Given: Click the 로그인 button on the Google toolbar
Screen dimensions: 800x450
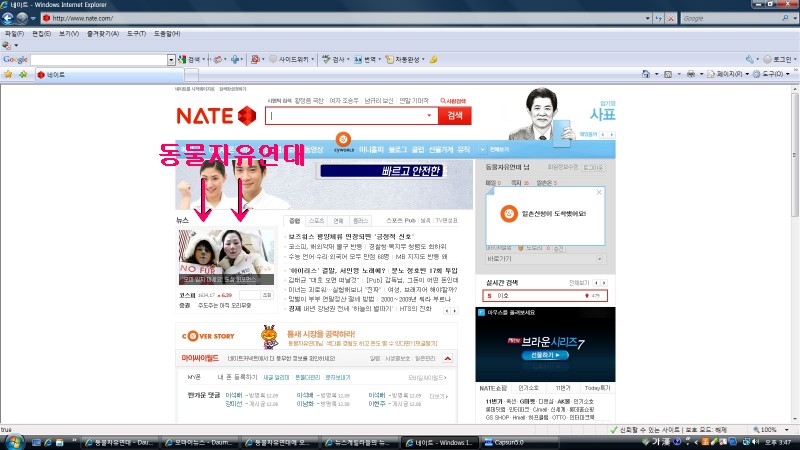Looking at the screenshot, I should pyautogui.click(x=777, y=60).
